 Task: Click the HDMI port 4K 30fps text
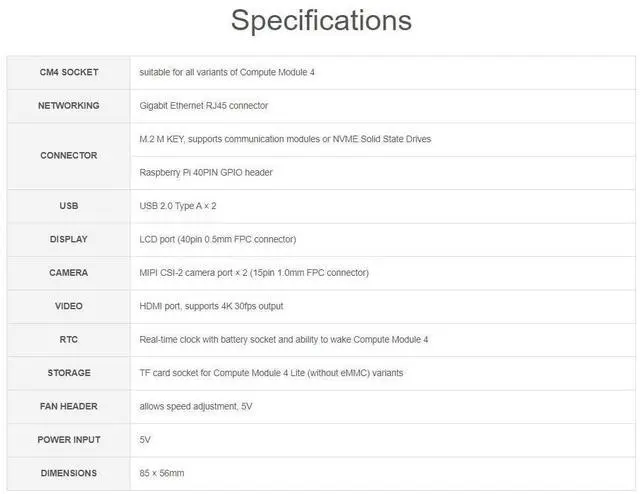(x=211, y=306)
